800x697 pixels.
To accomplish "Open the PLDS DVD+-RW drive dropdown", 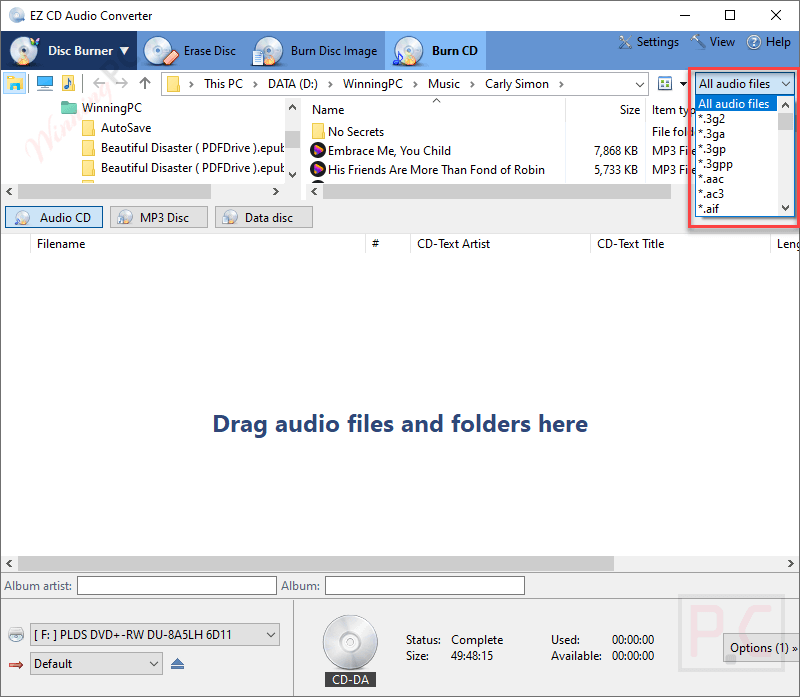I will click(x=152, y=634).
